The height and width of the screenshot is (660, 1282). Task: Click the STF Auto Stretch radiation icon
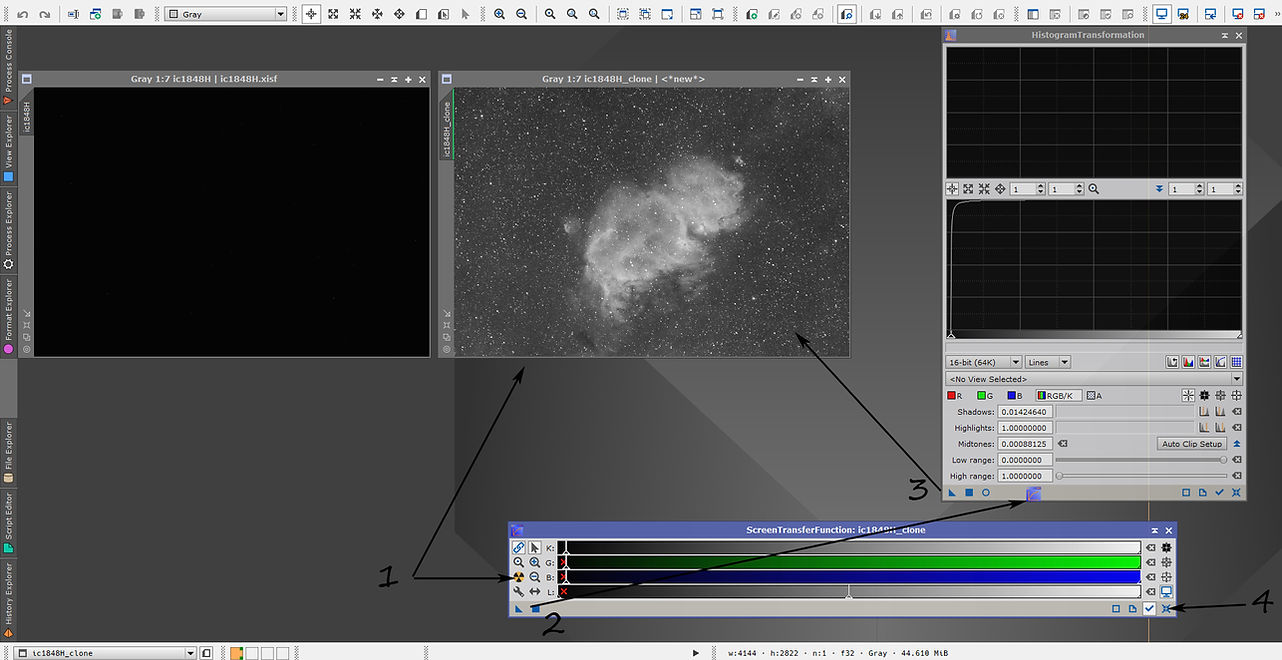pos(518,577)
